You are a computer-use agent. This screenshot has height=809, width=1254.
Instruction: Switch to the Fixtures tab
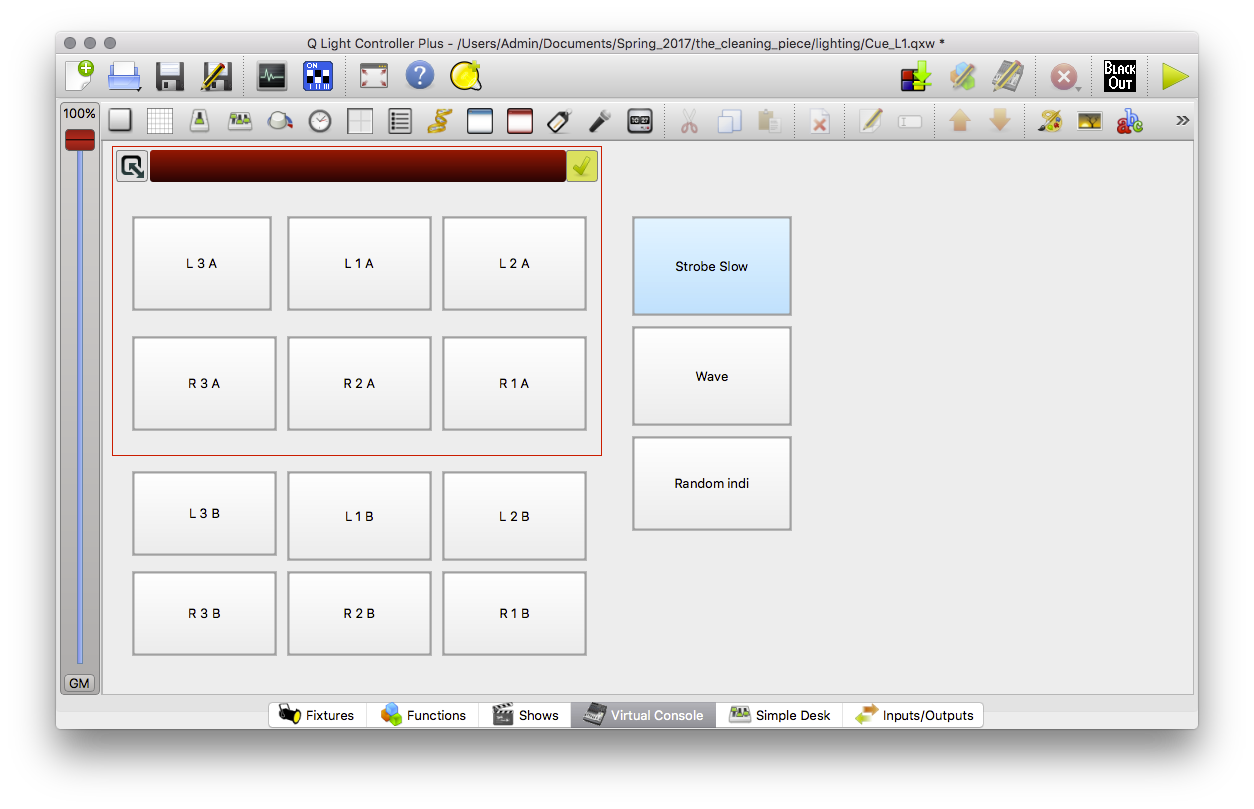318,715
